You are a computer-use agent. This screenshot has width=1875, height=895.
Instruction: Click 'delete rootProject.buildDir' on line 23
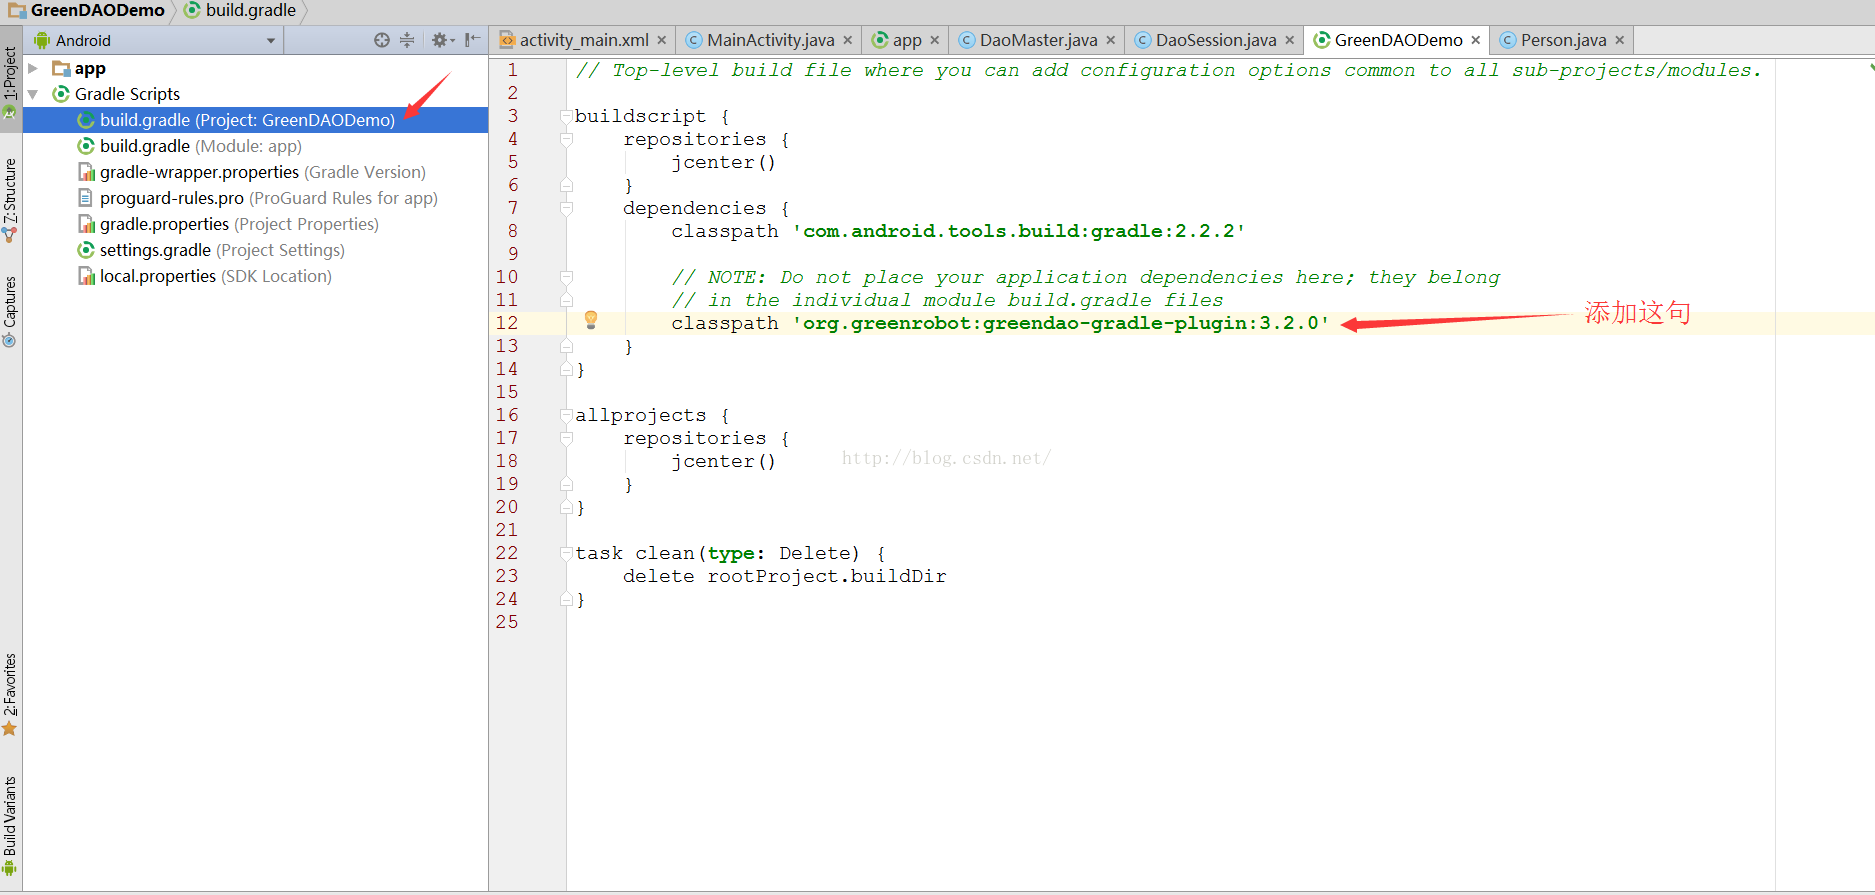click(785, 576)
